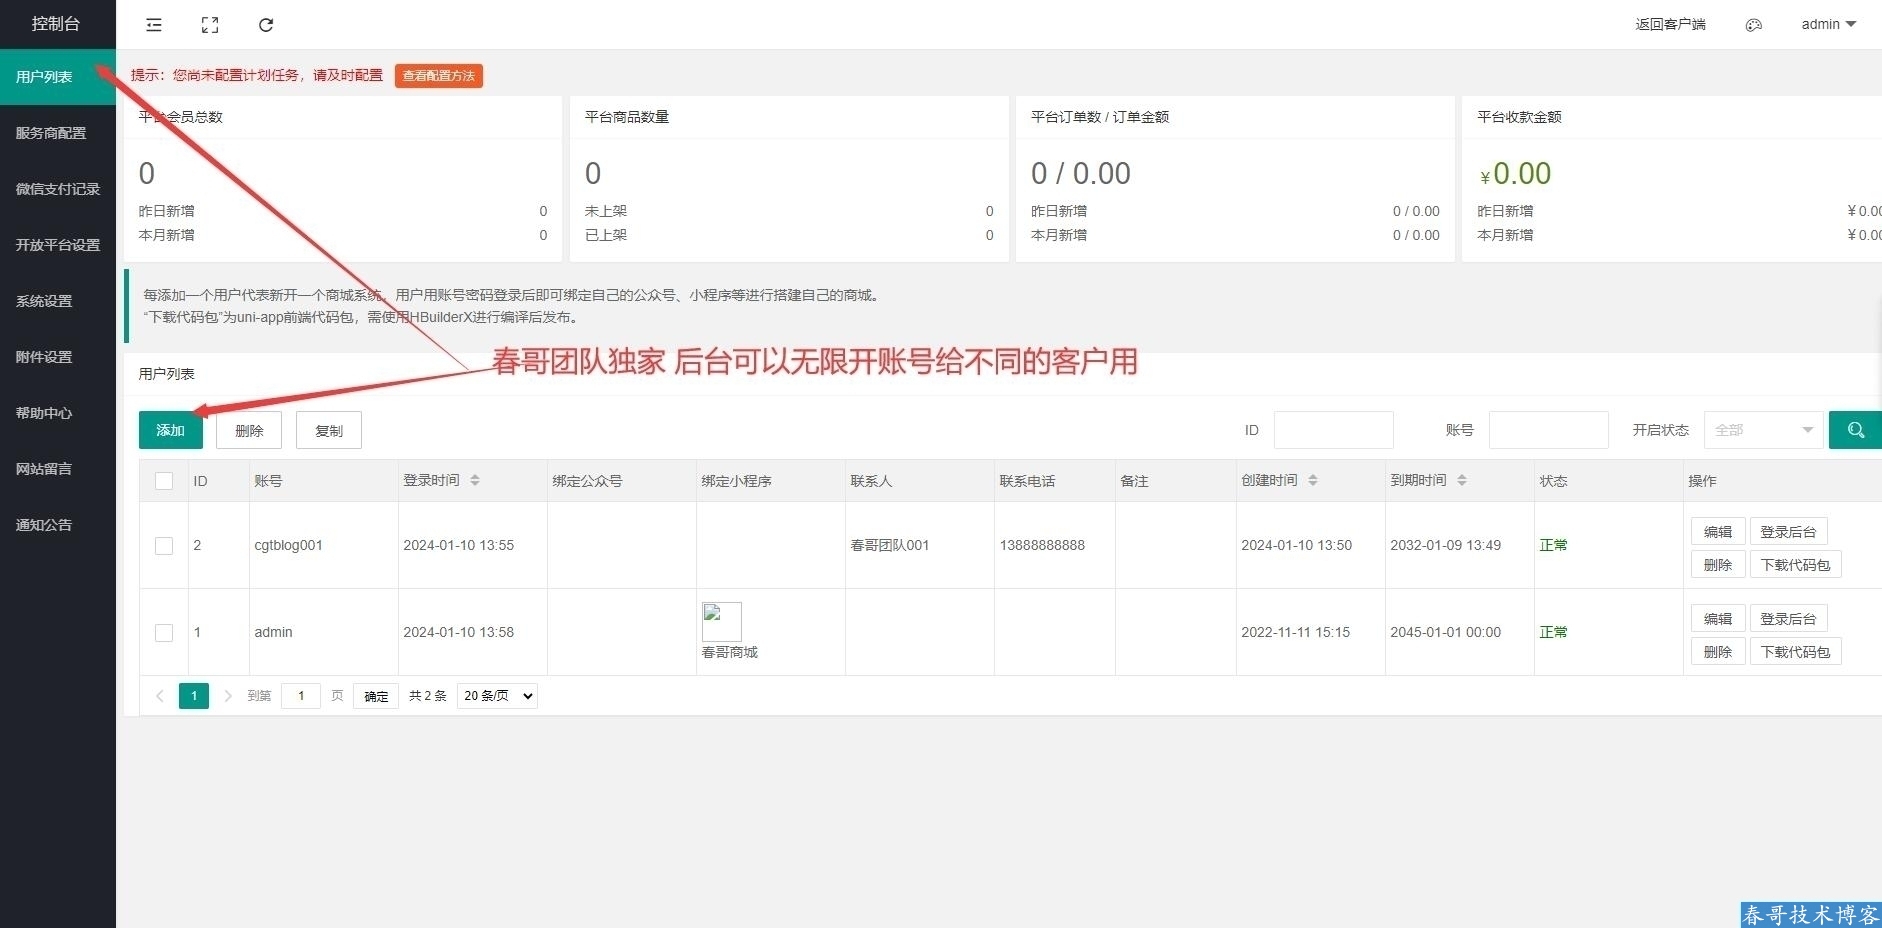1882x928 pixels.
Task: Toggle the select-all checkbox in table header
Action: tap(164, 481)
